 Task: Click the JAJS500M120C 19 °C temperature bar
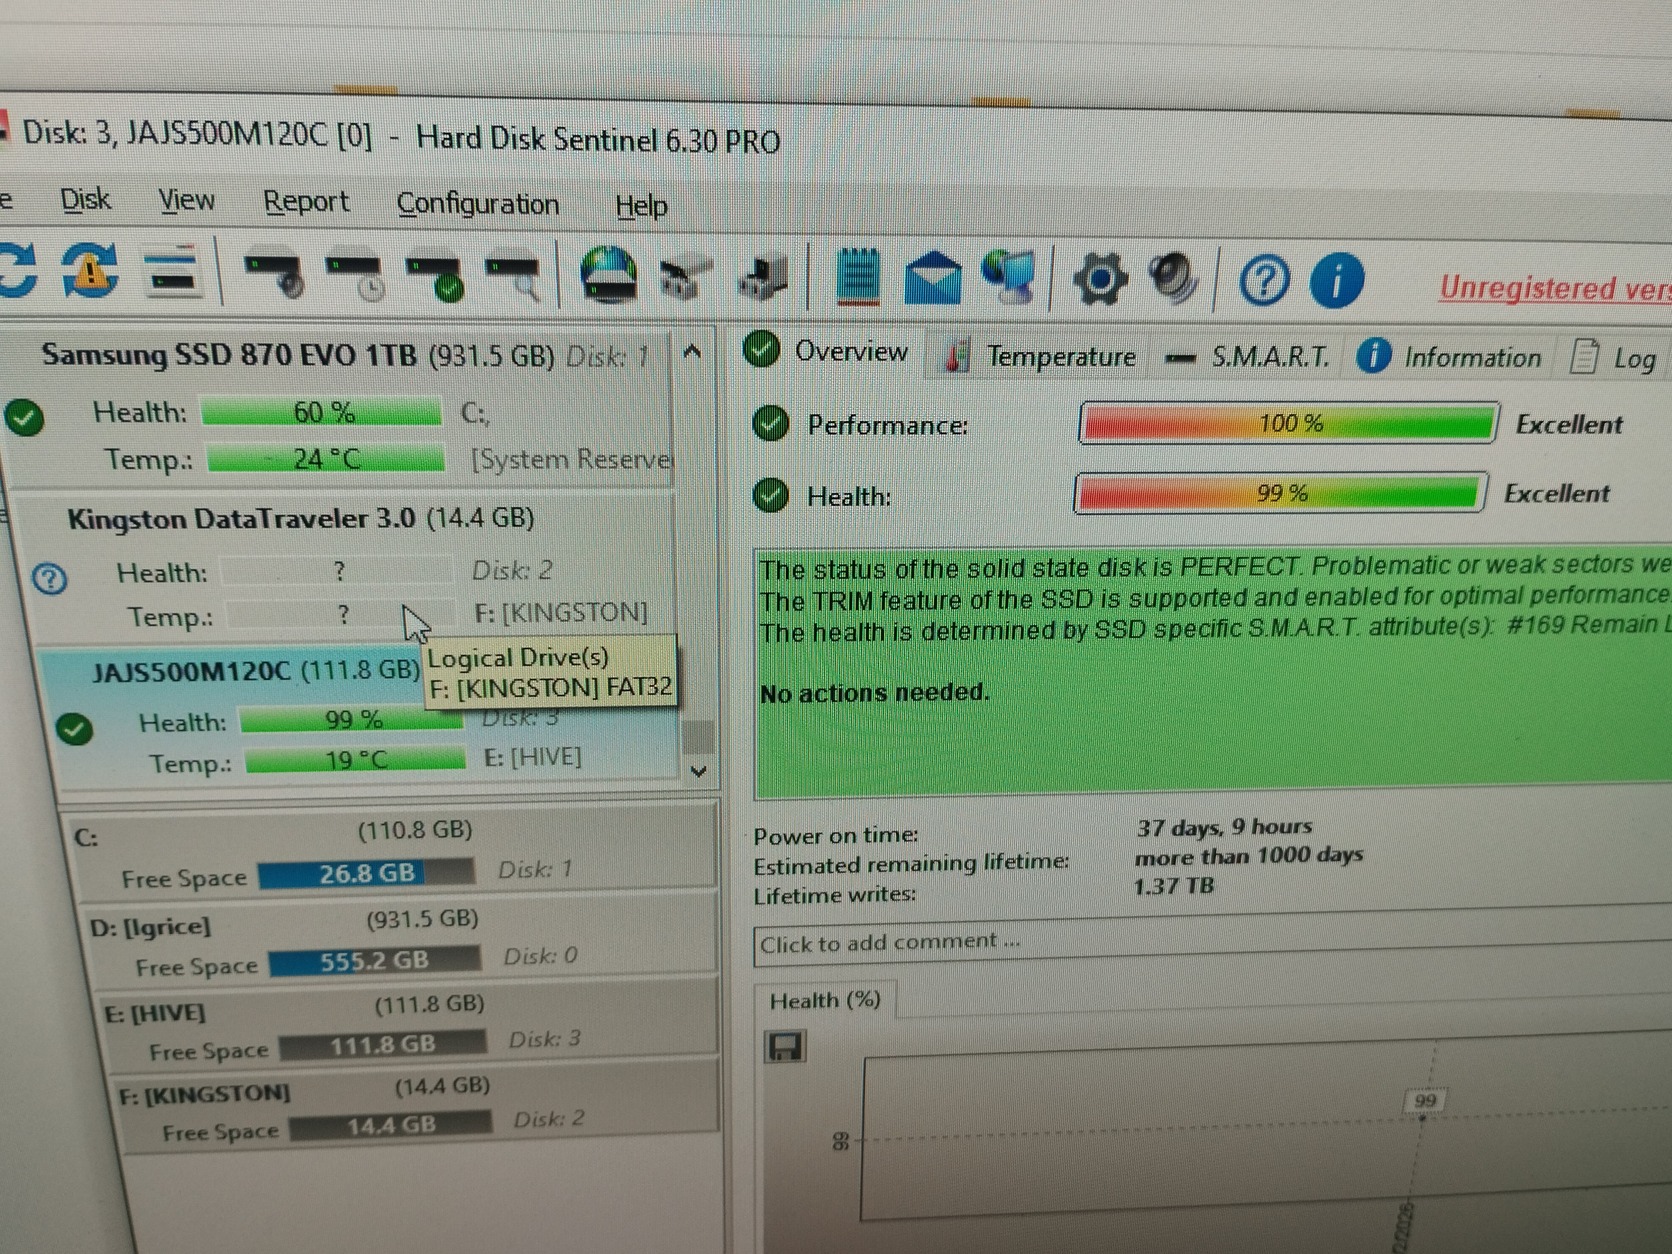click(355, 760)
